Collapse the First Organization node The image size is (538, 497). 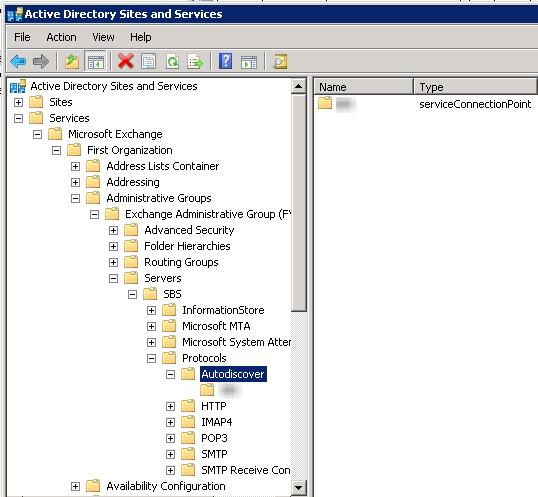56,150
